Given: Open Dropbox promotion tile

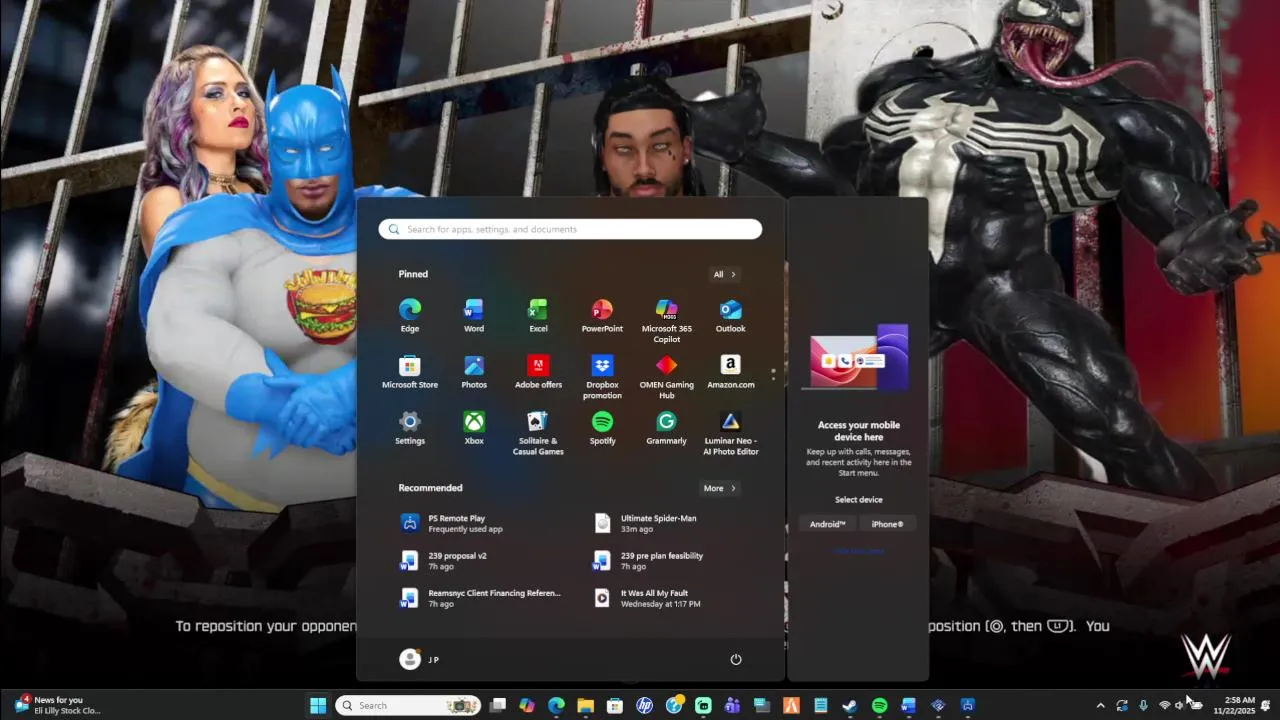Looking at the screenshot, I should coord(602,376).
